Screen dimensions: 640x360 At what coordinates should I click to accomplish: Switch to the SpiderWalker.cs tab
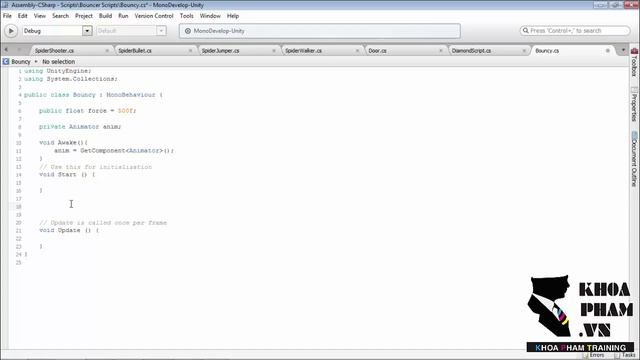303,51
